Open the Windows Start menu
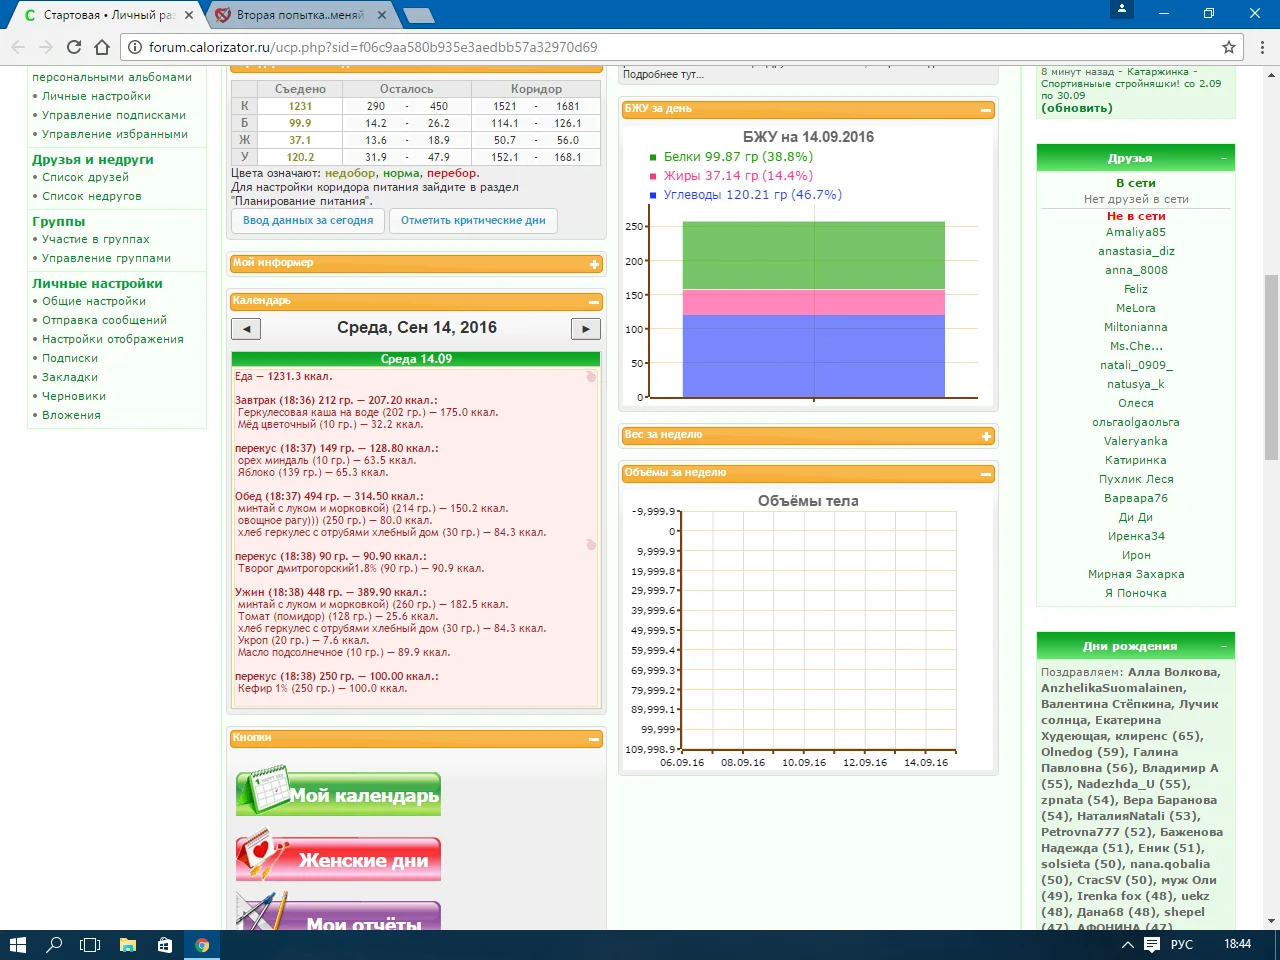 tap(17, 945)
